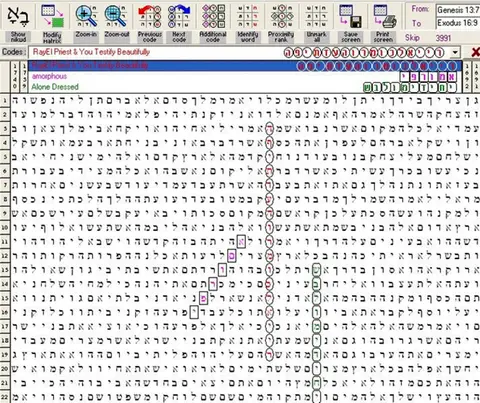Viewport: 480px width, 403px height.
Task: Open the Modify matrix tool
Action: (x=52, y=16)
